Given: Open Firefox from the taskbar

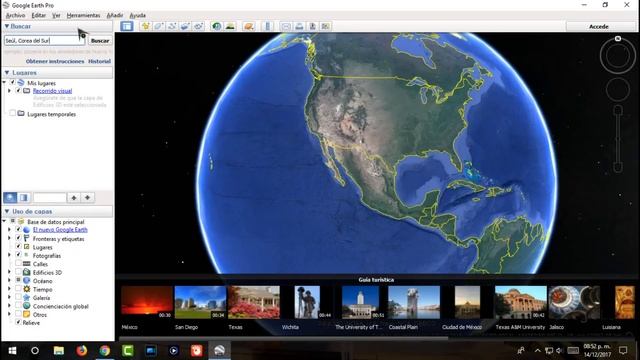Looking at the screenshot, I should click(82, 350).
